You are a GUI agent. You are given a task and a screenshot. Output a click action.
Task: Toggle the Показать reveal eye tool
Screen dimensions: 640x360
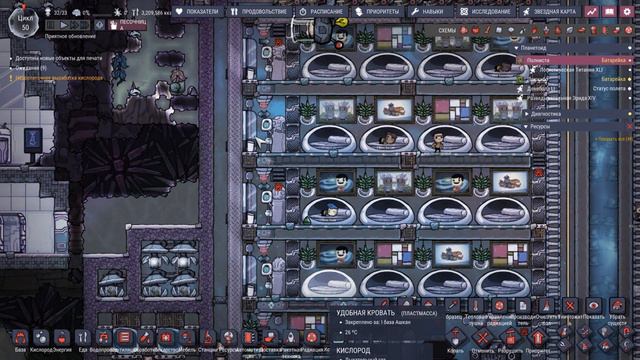[593, 305]
